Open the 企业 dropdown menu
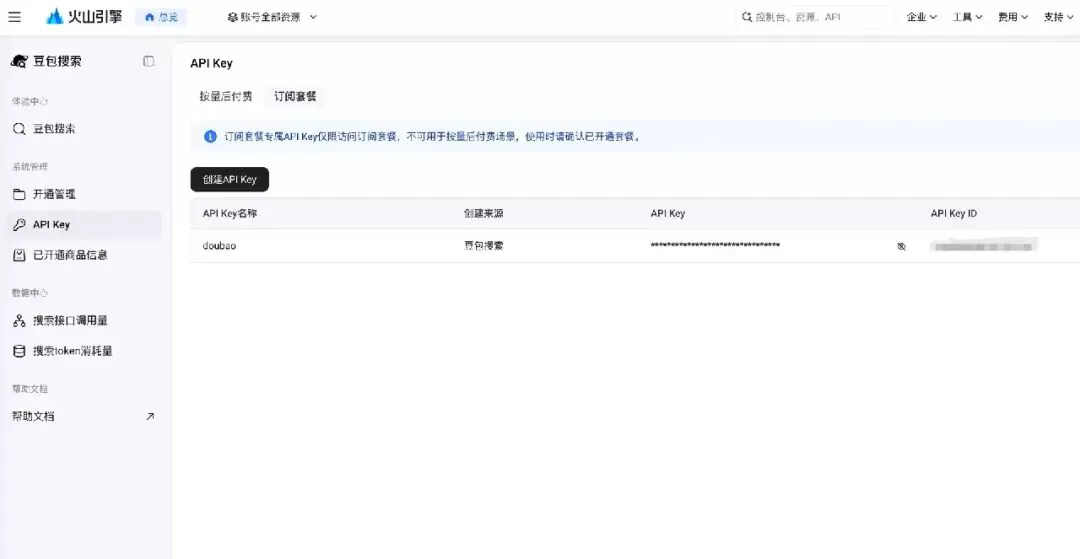This screenshot has height=559, width=1080. [x=922, y=17]
